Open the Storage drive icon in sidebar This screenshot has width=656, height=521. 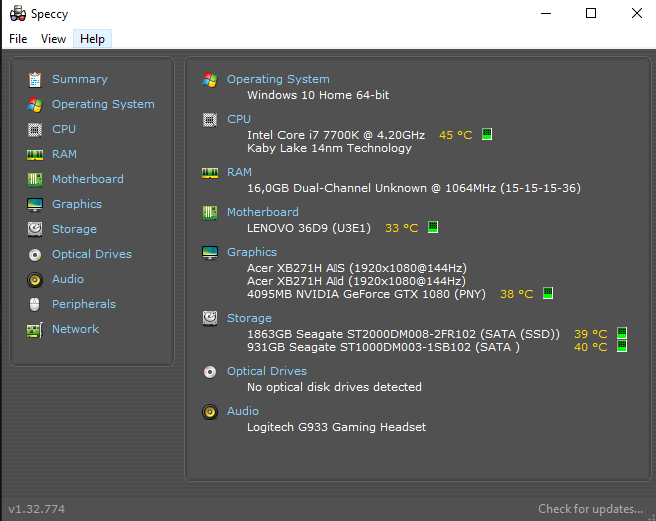pos(35,229)
